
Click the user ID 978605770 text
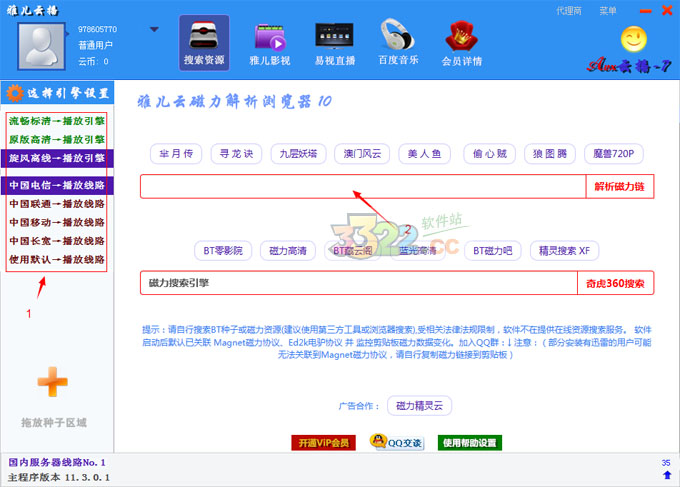(x=98, y=29)
